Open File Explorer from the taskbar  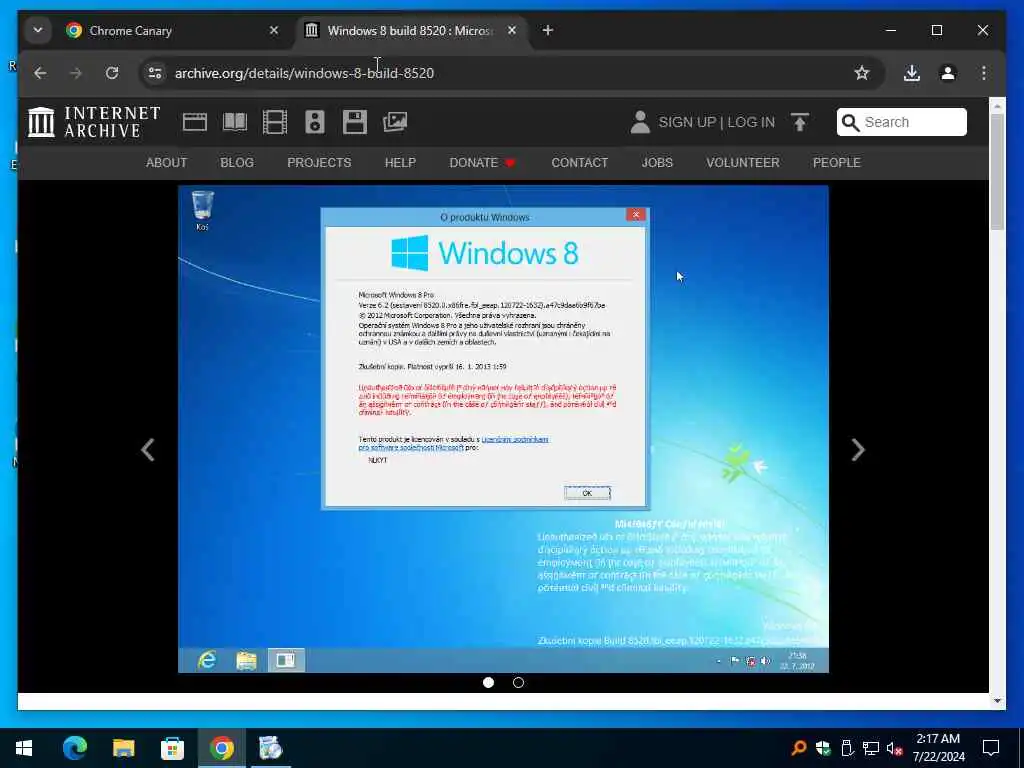123,748
